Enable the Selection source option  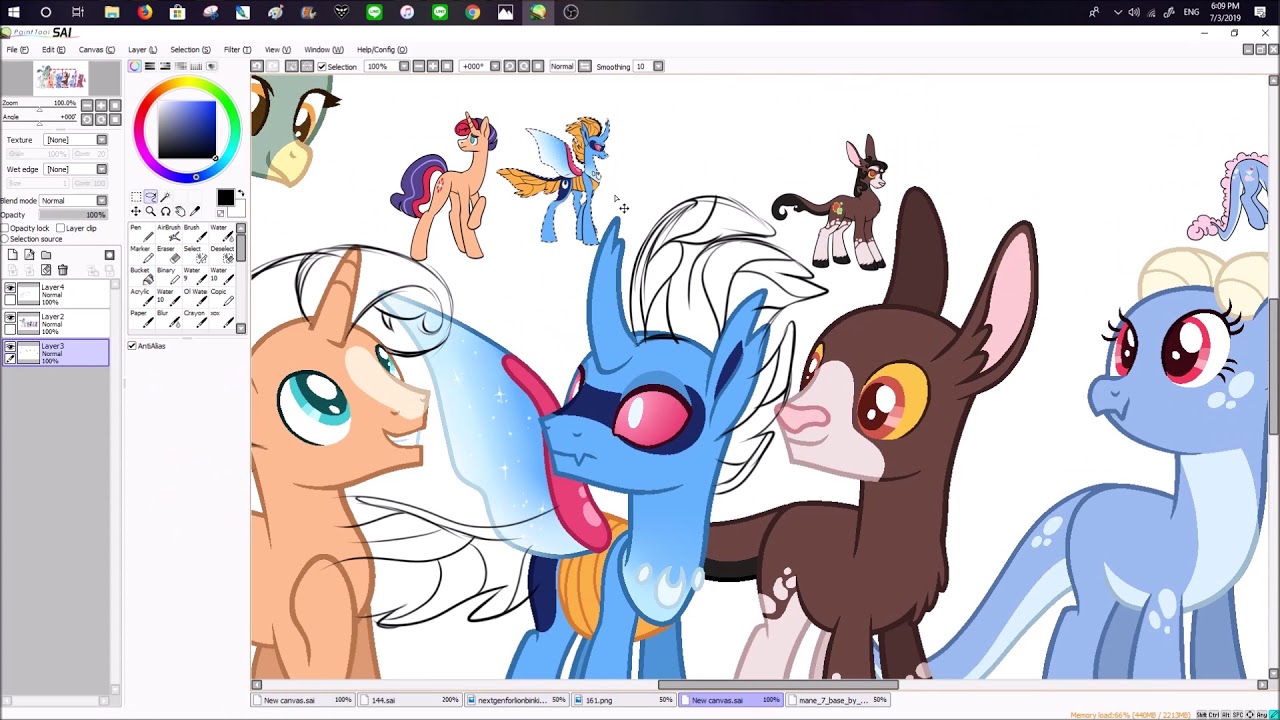(4, 239)
